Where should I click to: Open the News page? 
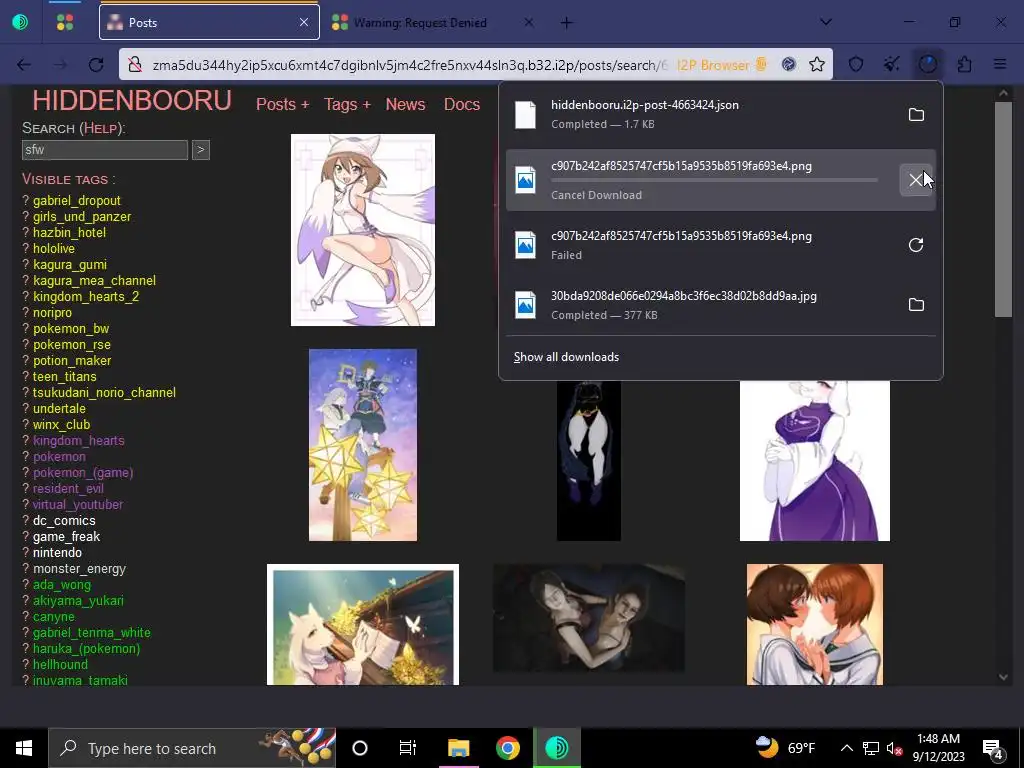coord(405,104)
